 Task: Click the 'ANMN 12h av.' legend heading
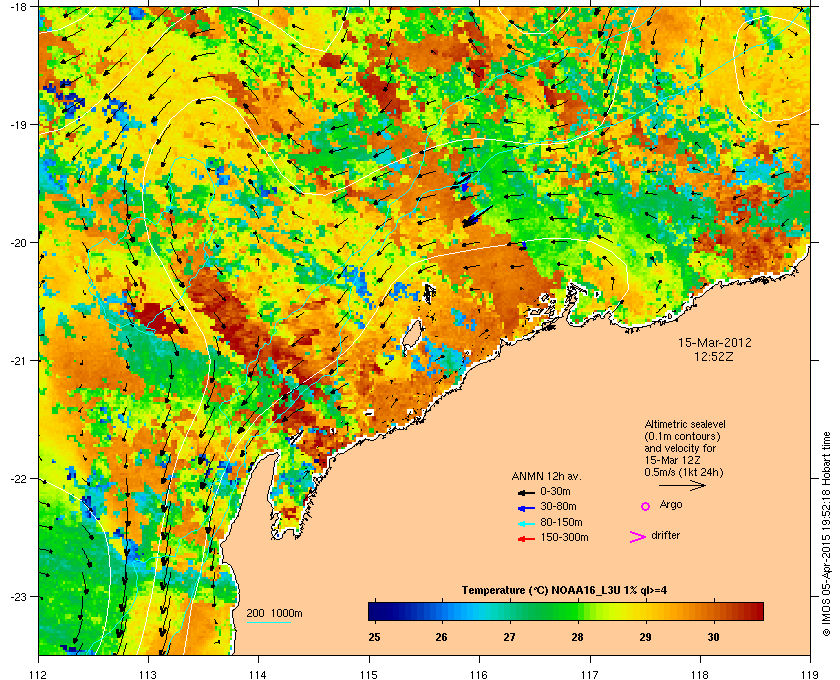tap(546, 476)
